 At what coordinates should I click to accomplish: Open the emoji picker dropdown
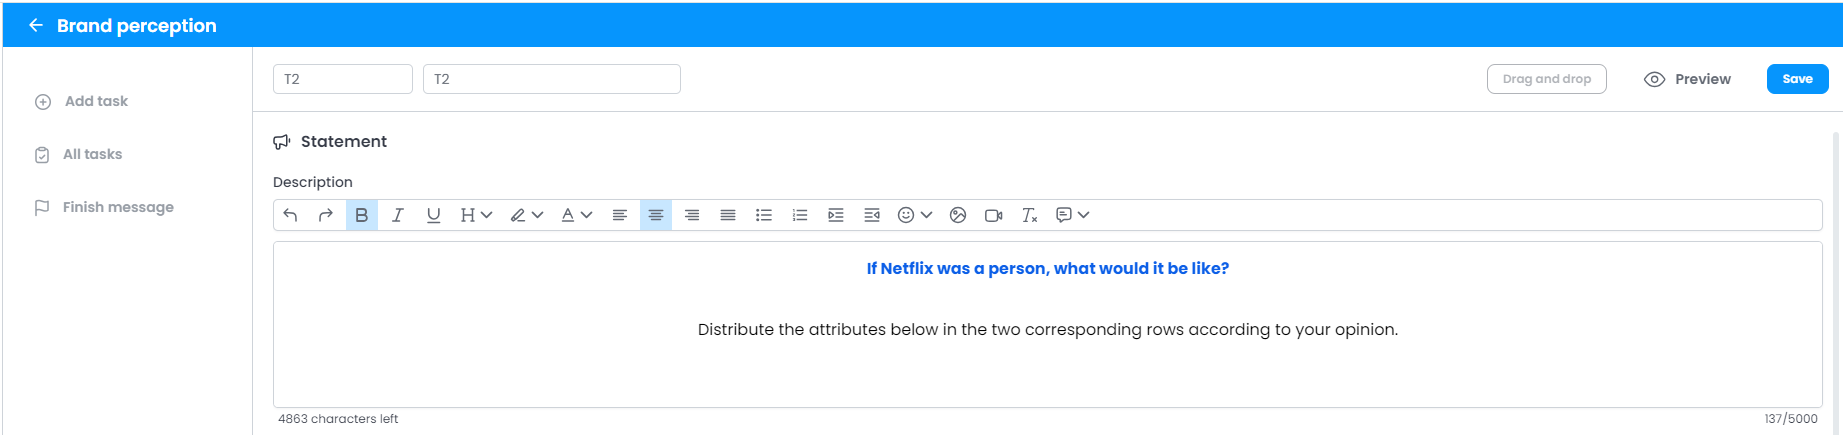915,215
